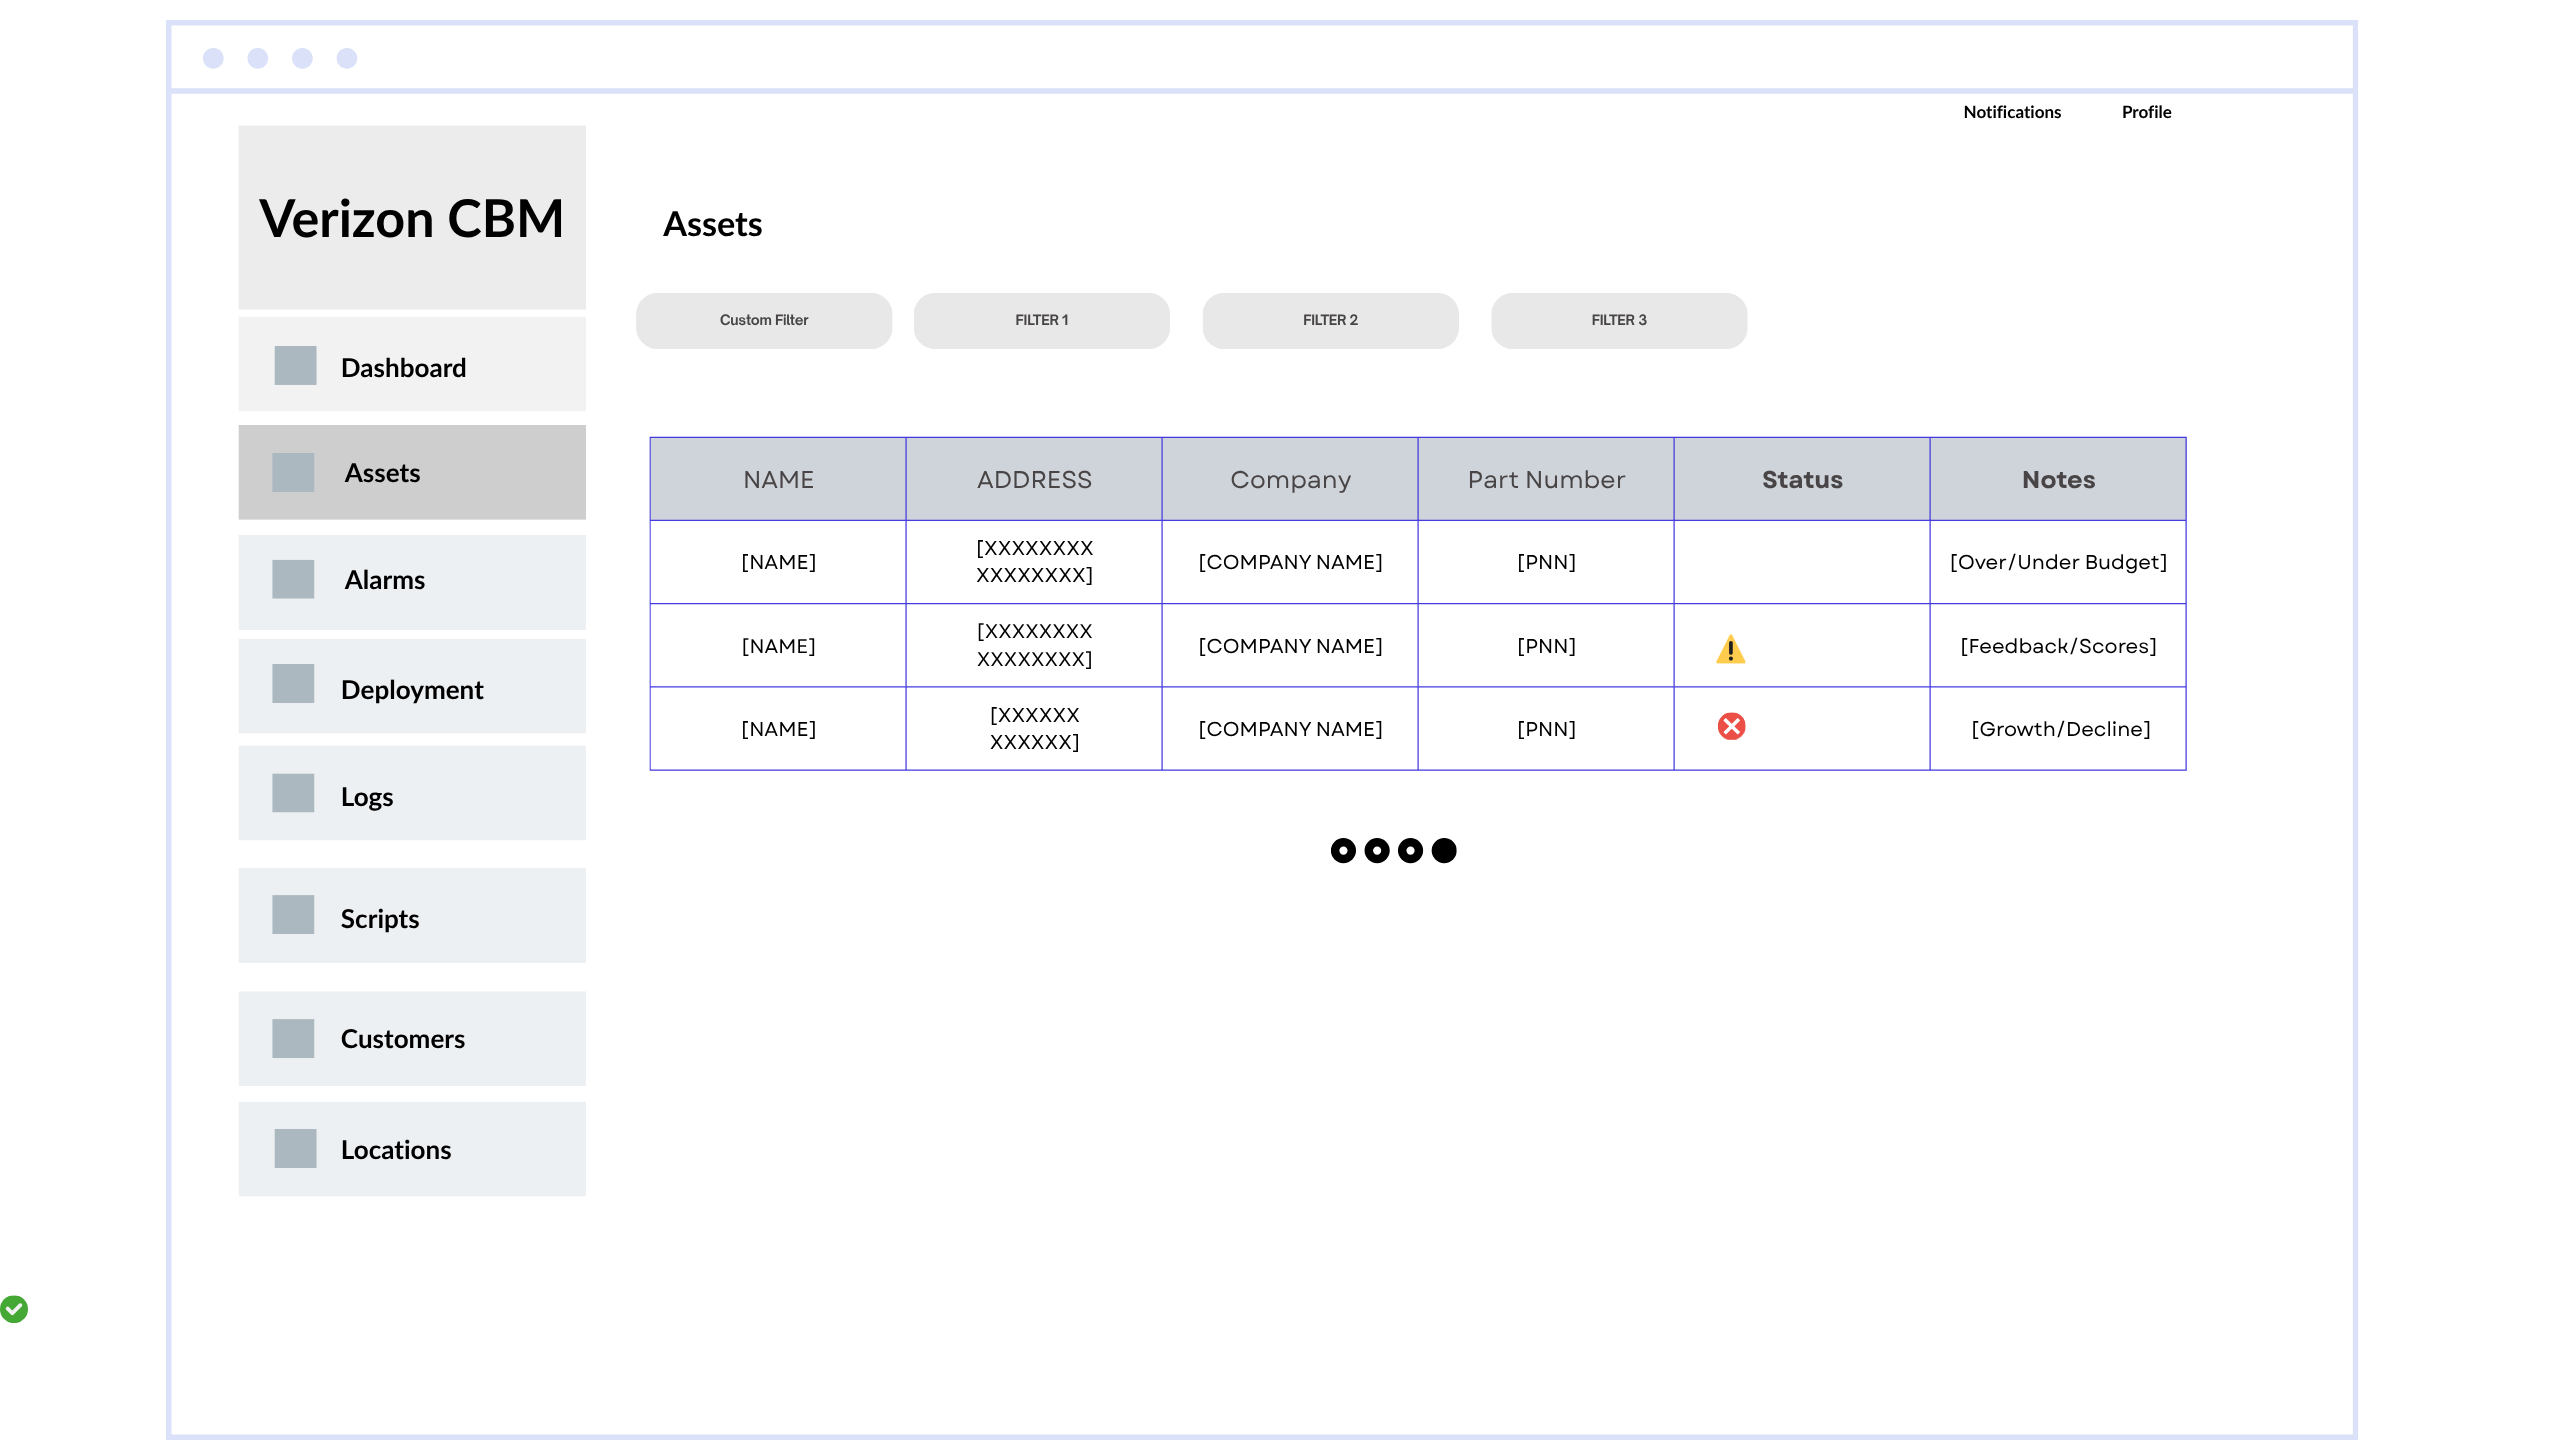
Task: Click the Alarms sidebar icon square
Action: point(293,579)
